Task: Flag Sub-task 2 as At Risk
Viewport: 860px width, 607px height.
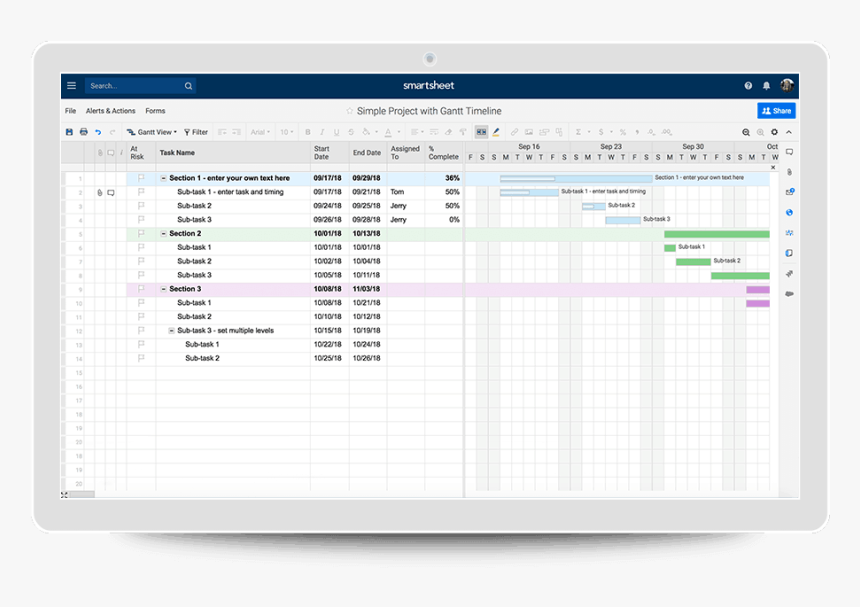Action: 140,206
